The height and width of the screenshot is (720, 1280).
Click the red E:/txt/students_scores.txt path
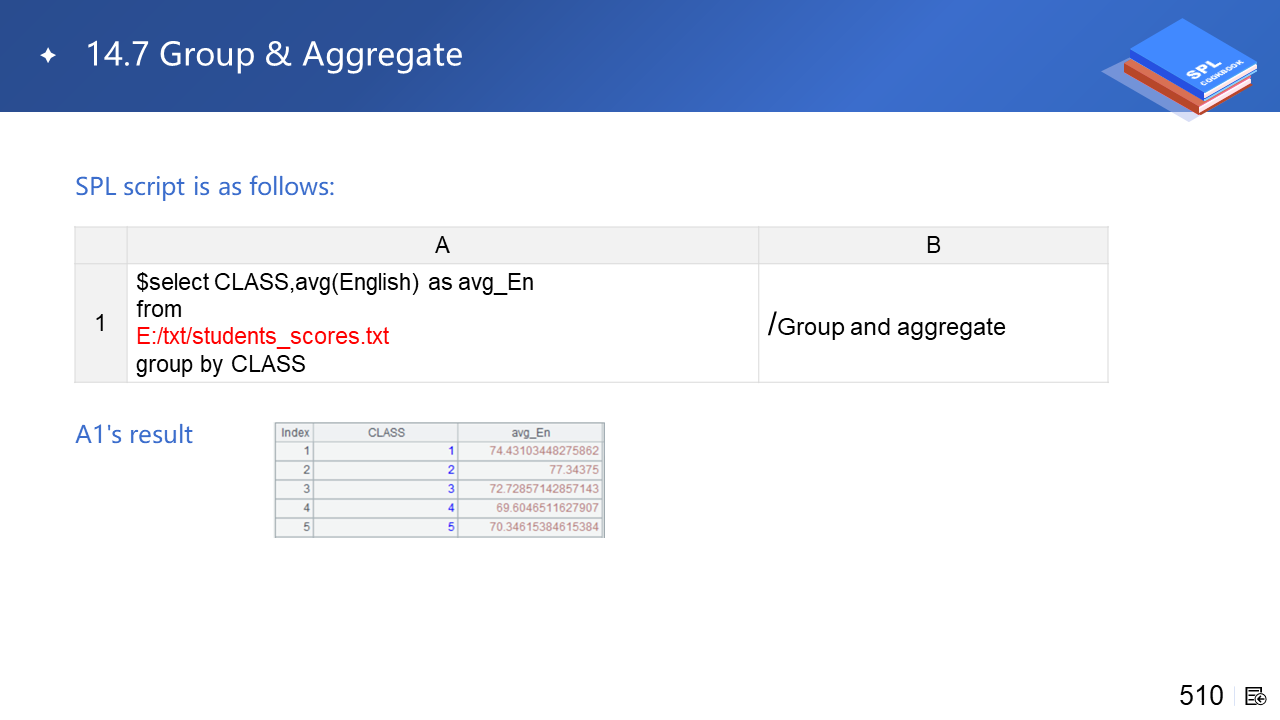pyautogui.click(x=262, y=336)
